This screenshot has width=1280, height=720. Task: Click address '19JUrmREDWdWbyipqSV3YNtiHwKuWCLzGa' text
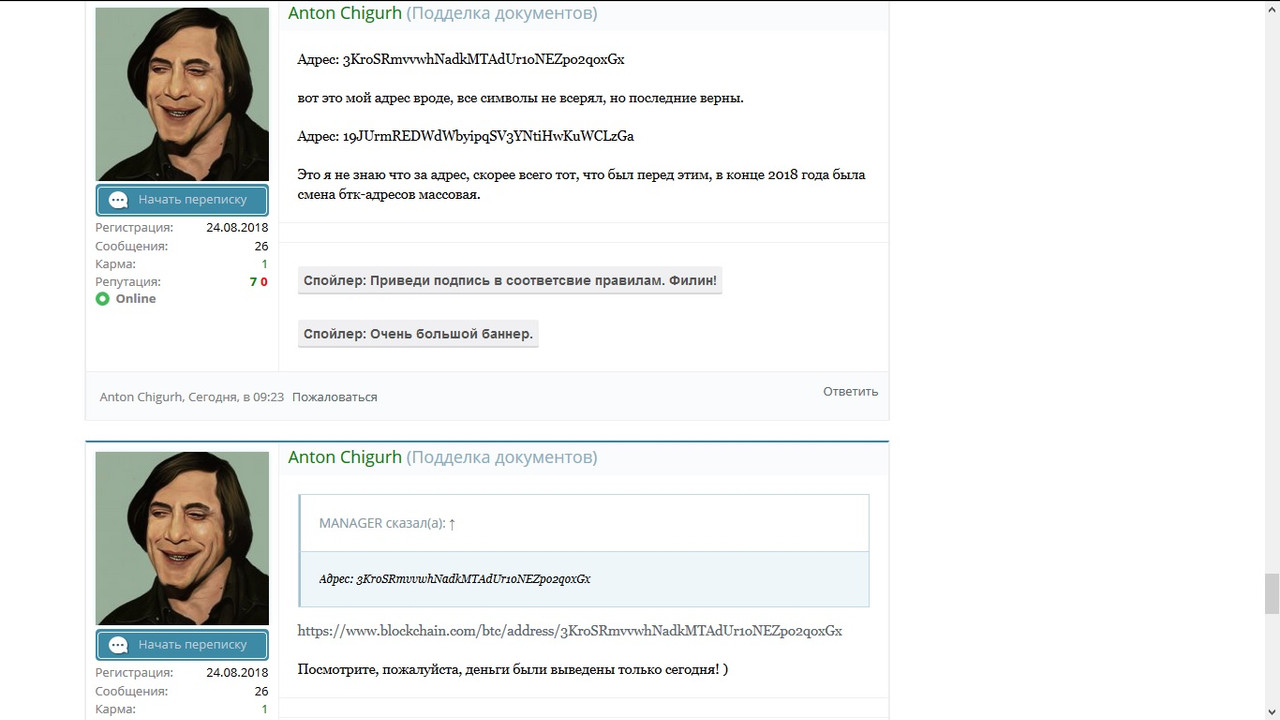click(488, 136)
